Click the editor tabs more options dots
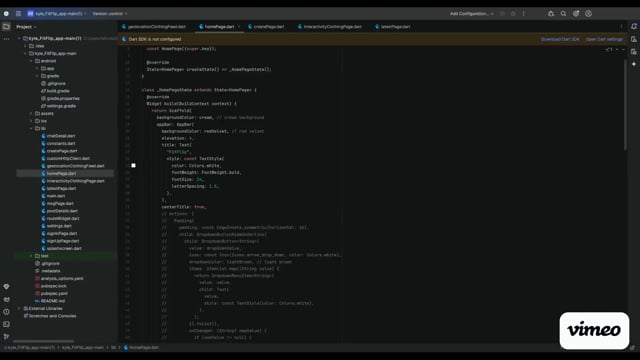 click(x=621, y=27)
